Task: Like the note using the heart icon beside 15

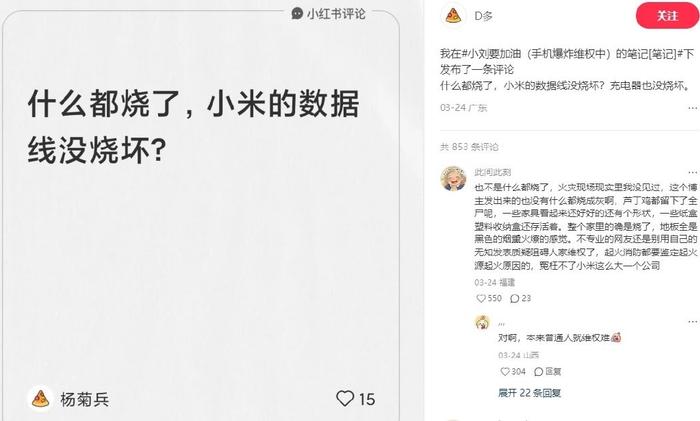Action: [345, 398]
